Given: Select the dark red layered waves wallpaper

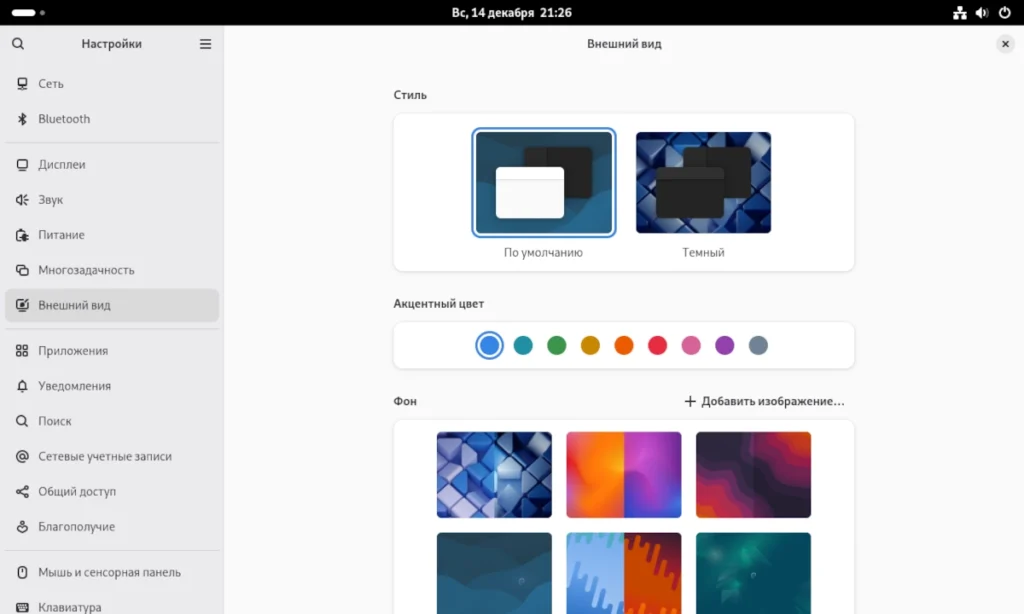Looking at the screenshot, I should tap(754, 475).
